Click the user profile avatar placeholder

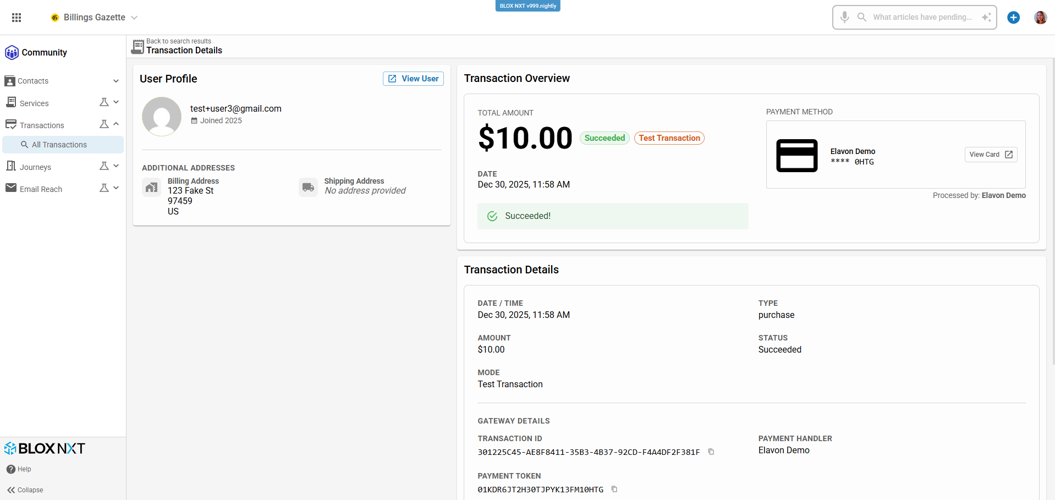tap(161, 116)
